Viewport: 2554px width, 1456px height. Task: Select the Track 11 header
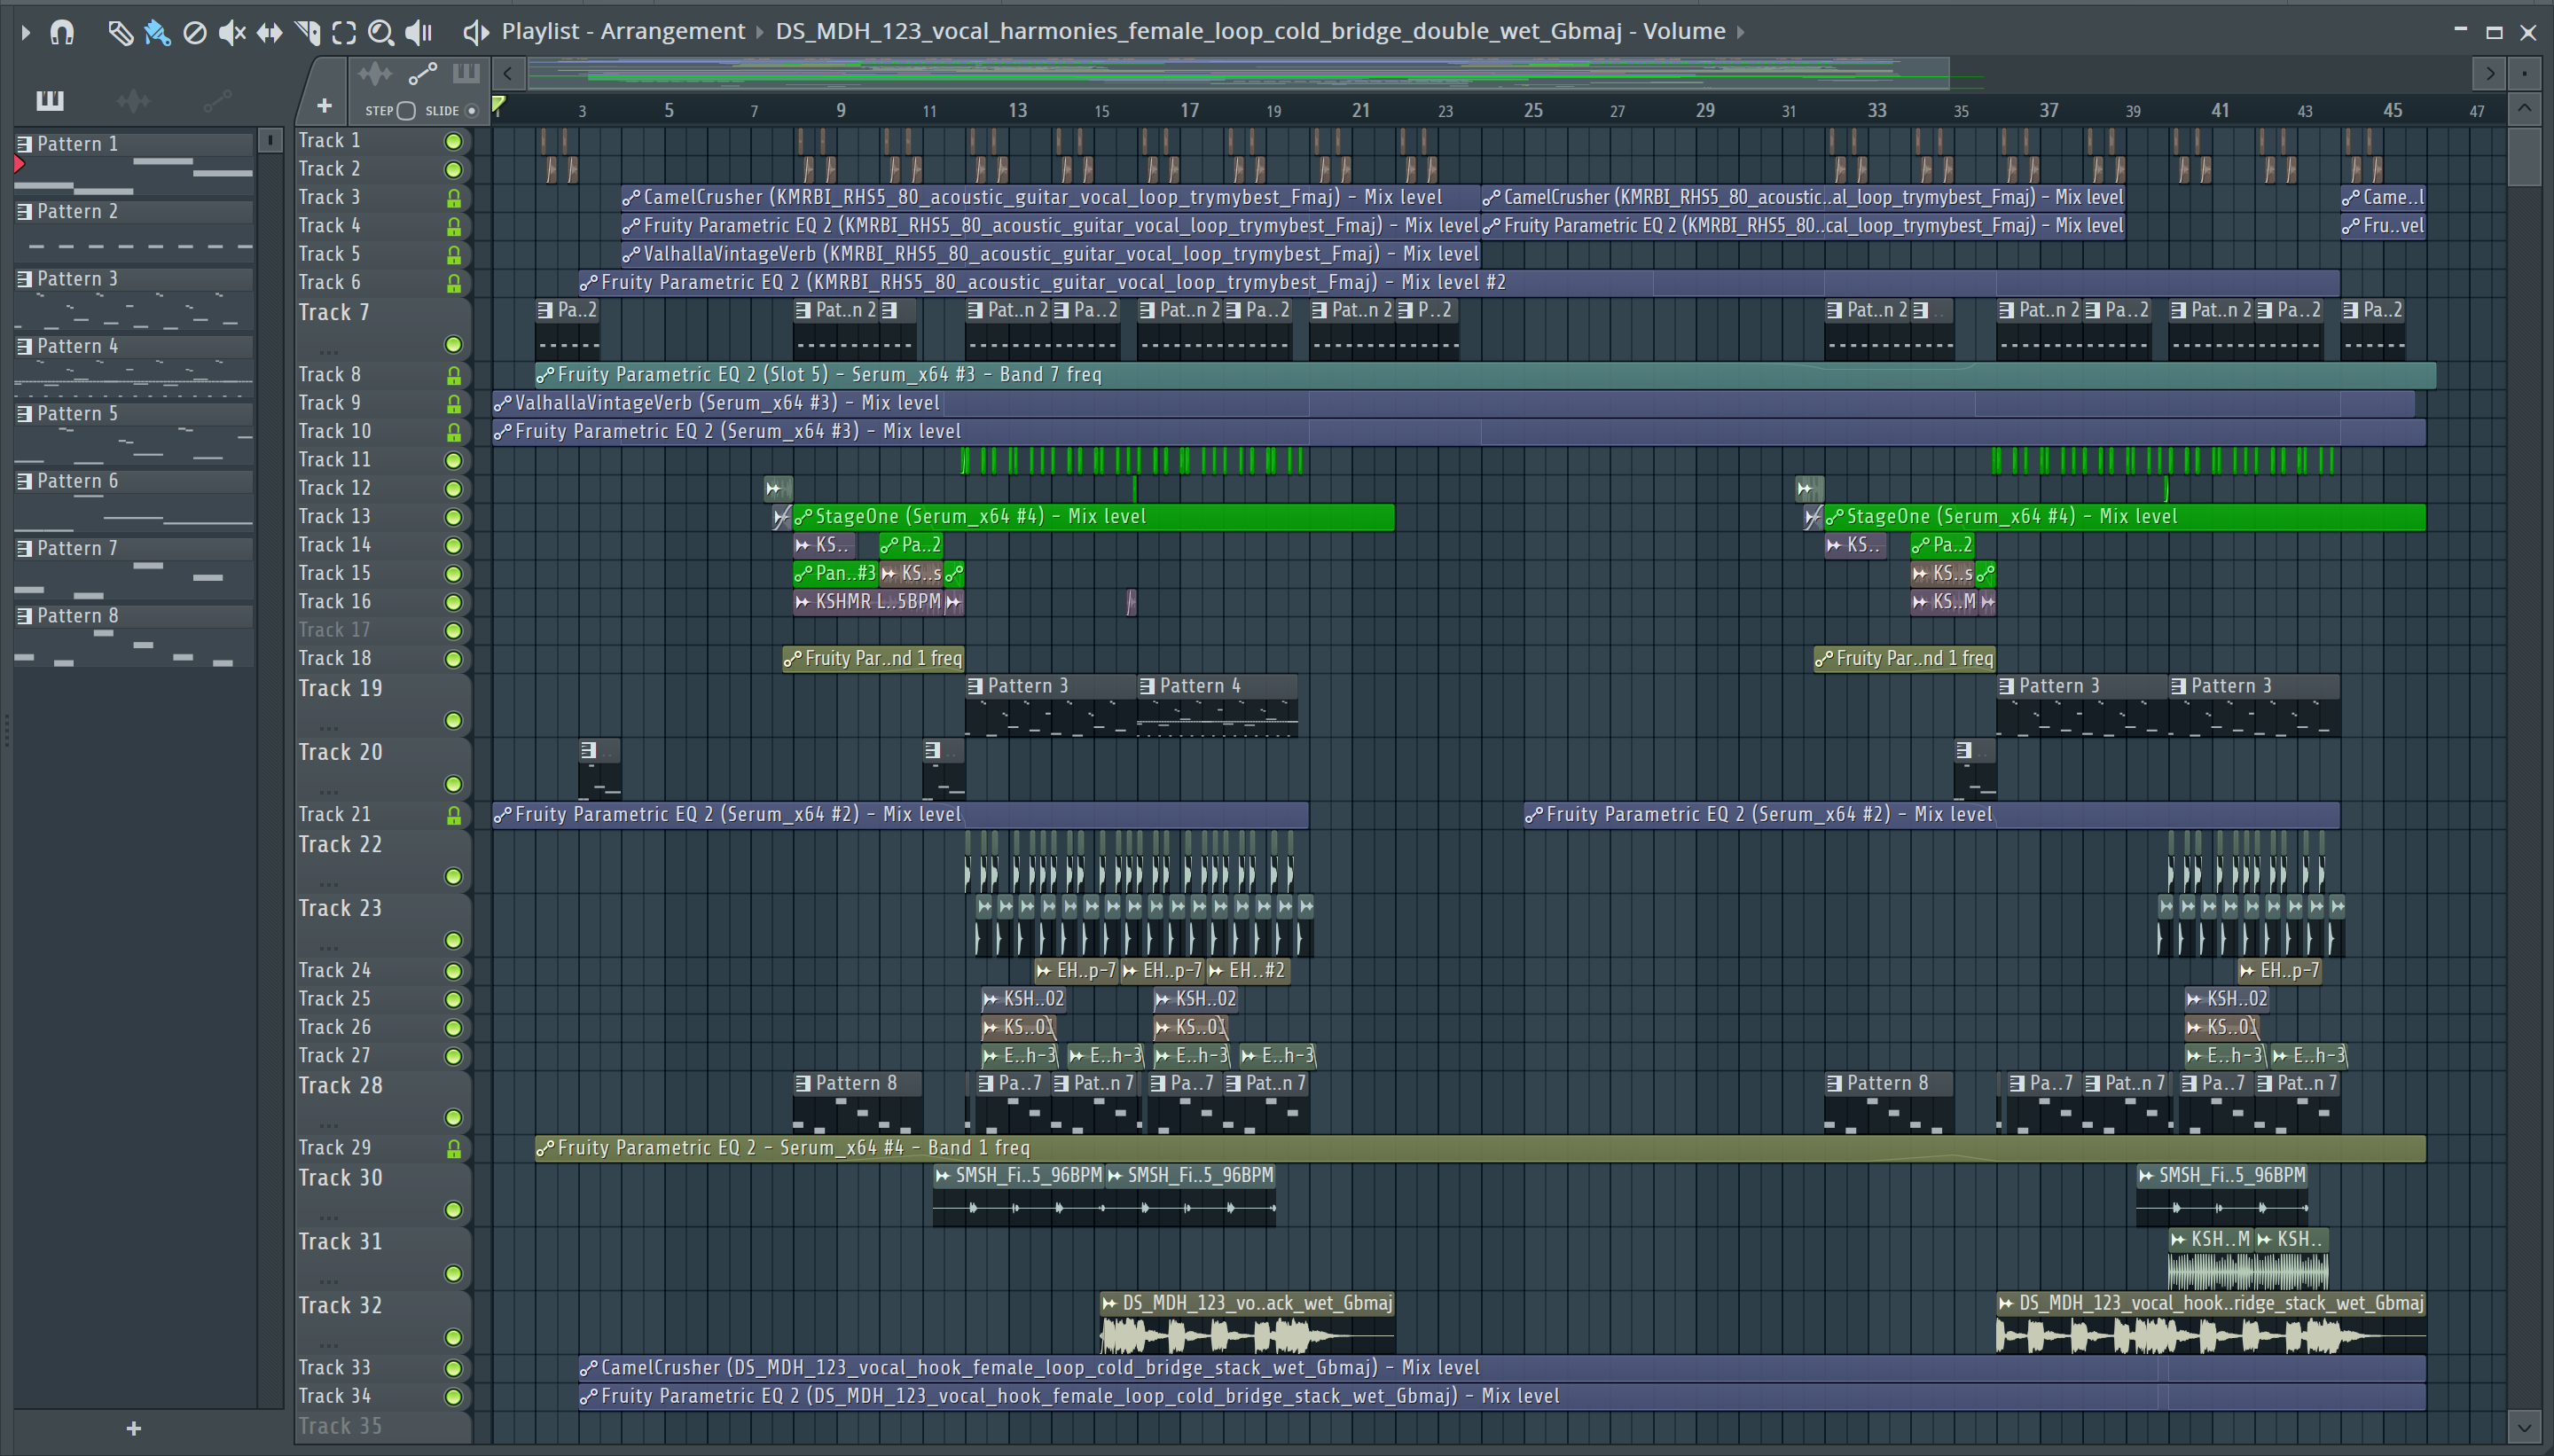coord(382,460)
